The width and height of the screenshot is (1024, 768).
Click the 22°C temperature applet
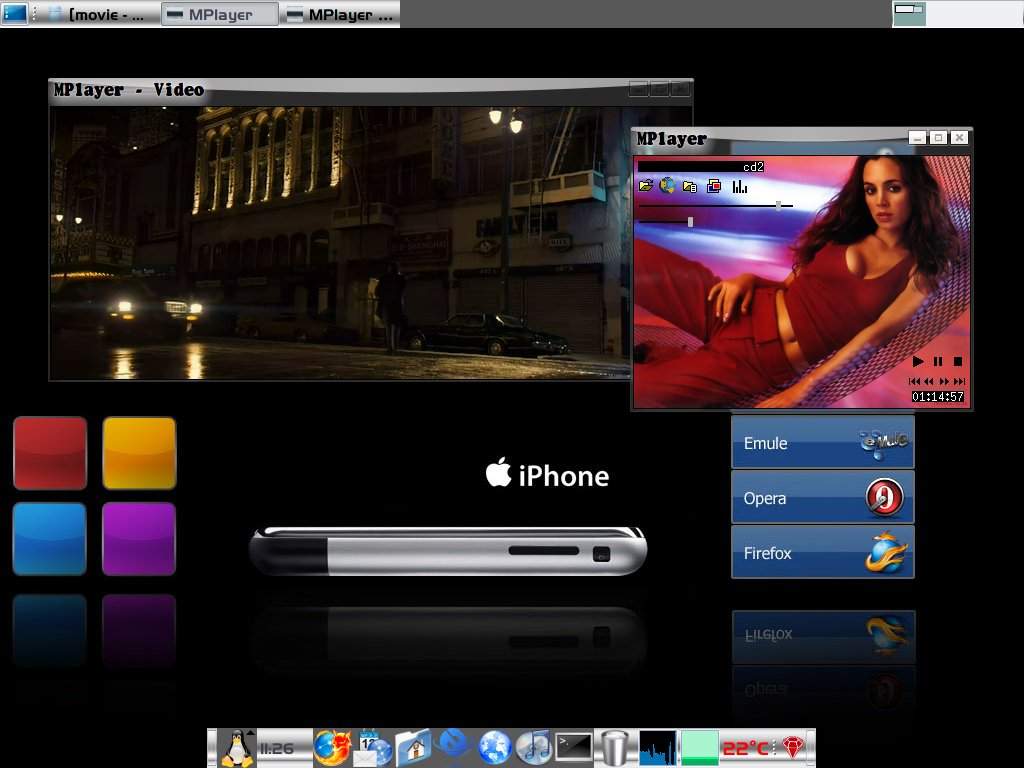(x=745, y=748)
